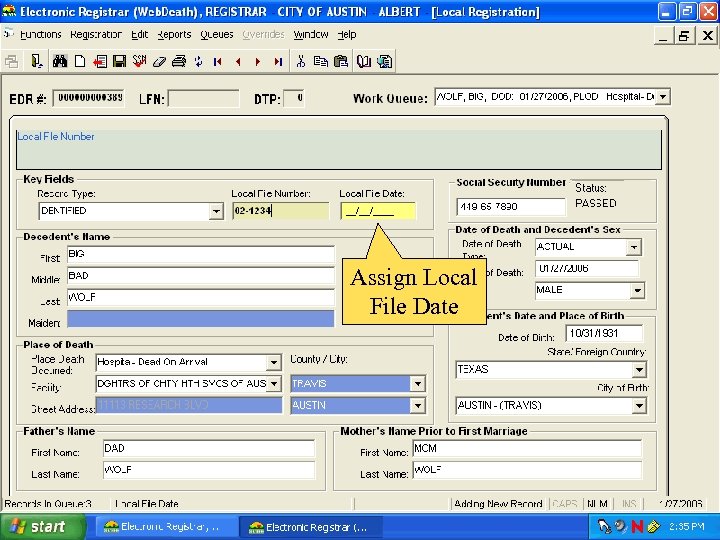Expand the Work Queue dropdown
The width and height of the screenshot is (720, 540).
pos(663,97)
